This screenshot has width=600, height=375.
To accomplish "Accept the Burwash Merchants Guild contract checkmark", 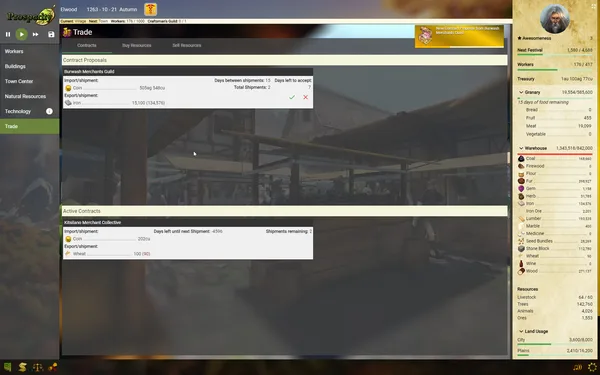I will (292, 97).
